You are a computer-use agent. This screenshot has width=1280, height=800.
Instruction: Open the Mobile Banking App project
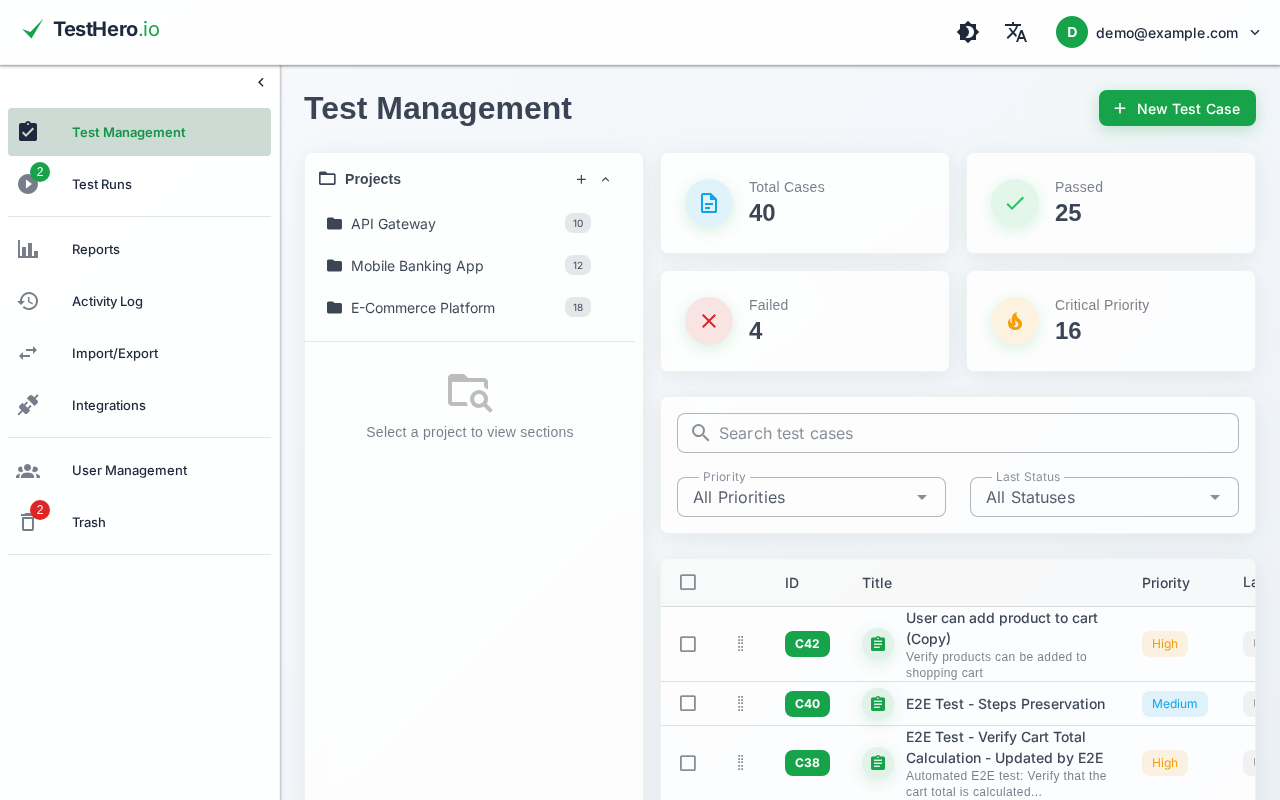coord(459,265)
